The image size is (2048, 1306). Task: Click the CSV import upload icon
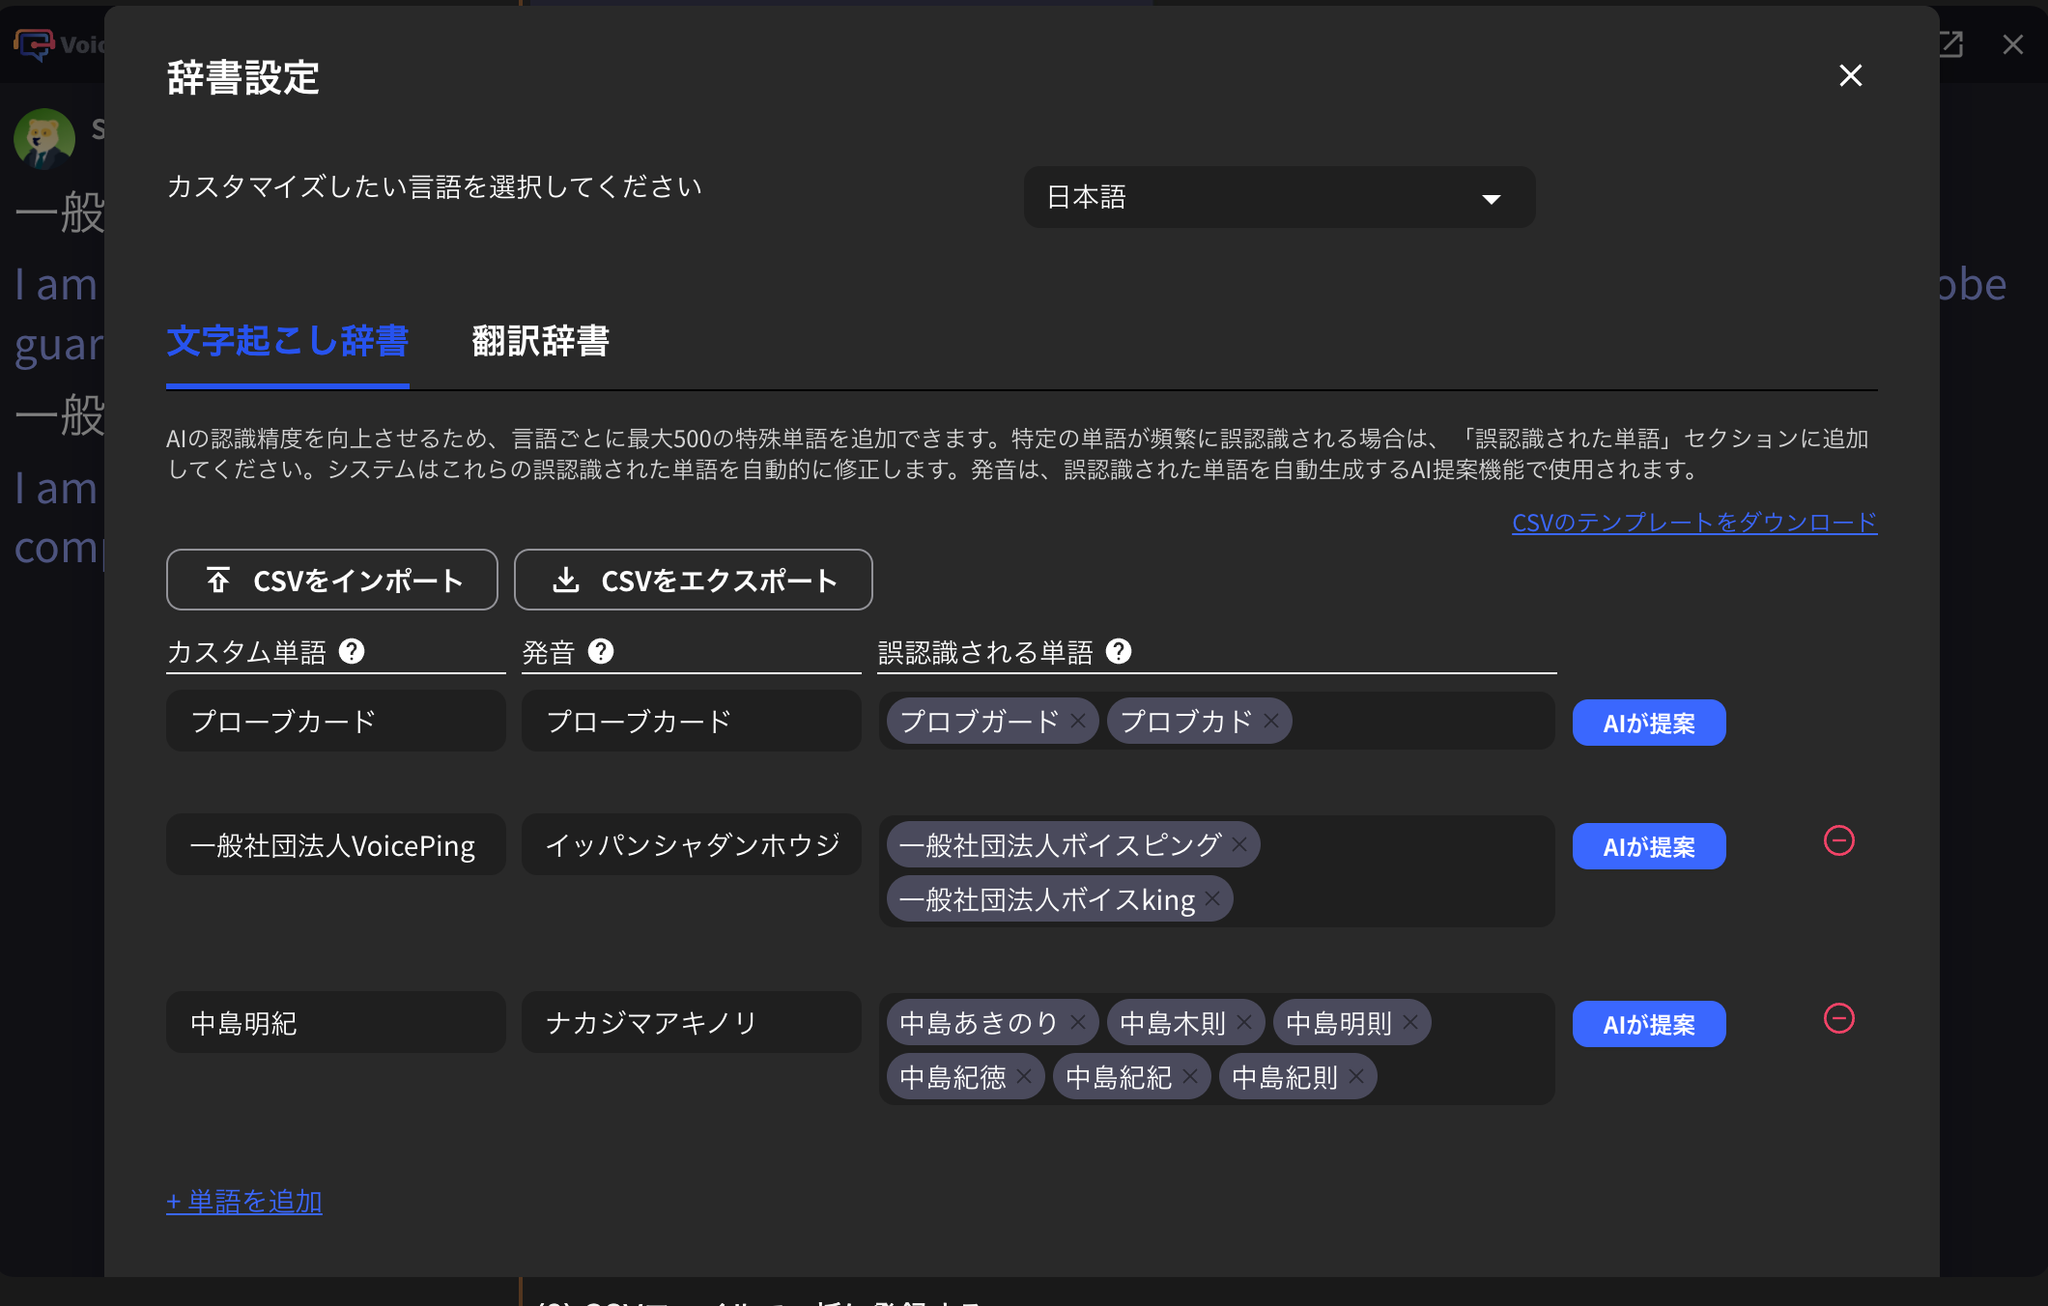tap(218, 580)
